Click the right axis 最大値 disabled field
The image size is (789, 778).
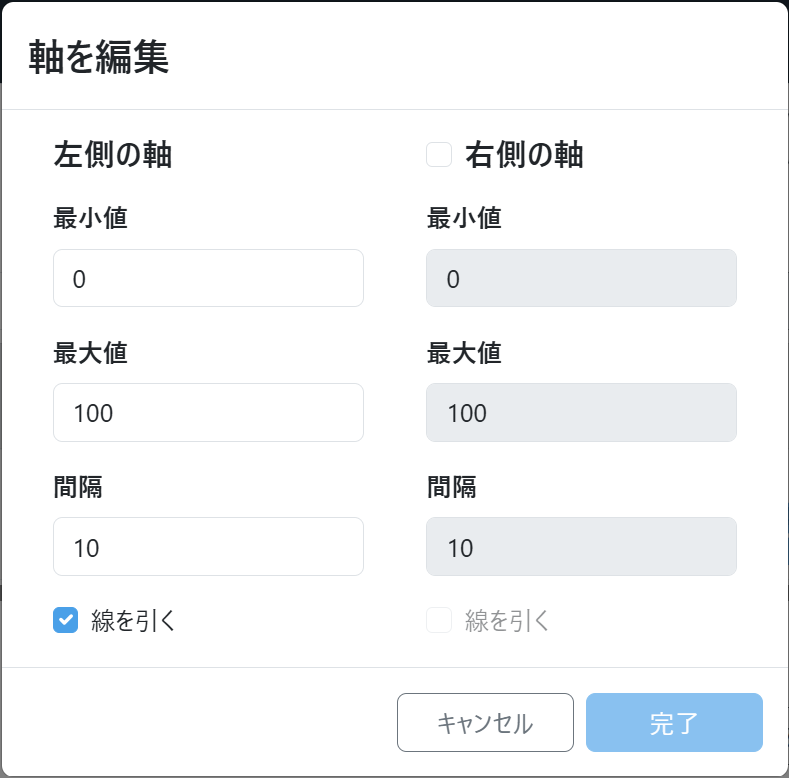(x=581, y=412)
